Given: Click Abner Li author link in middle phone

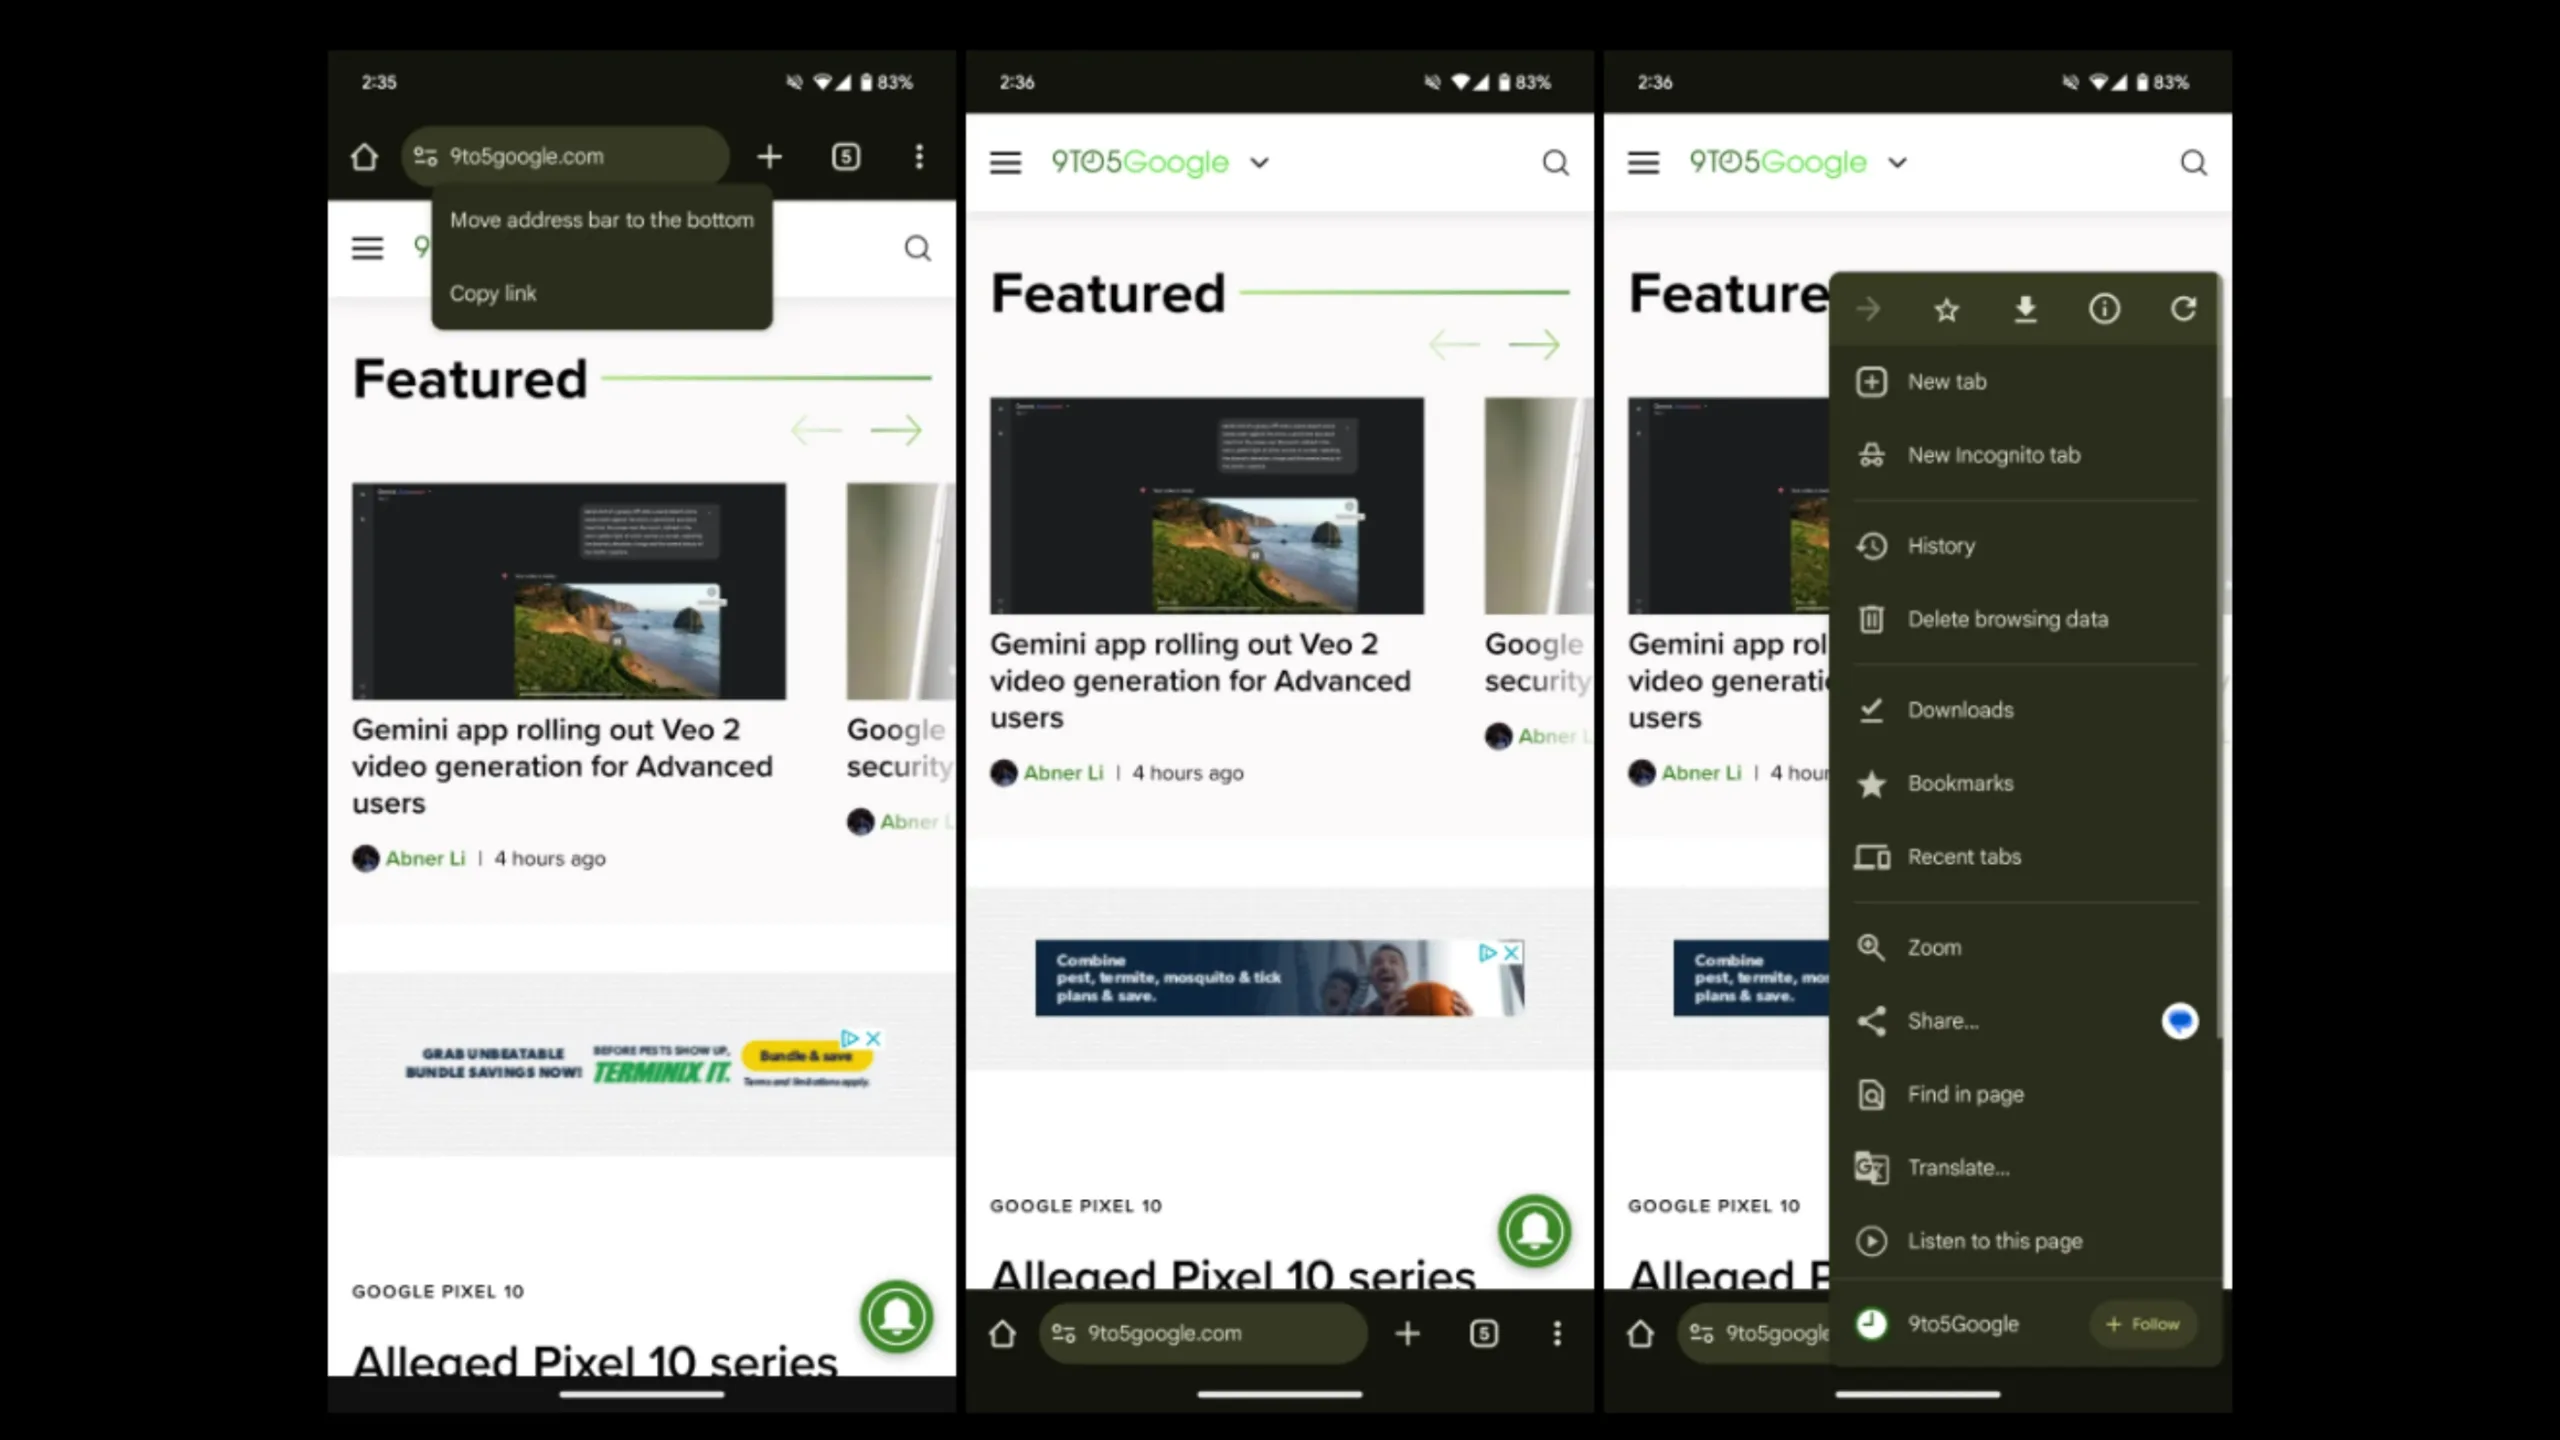Looking at the screenshot, I should tap(1063, 773).
